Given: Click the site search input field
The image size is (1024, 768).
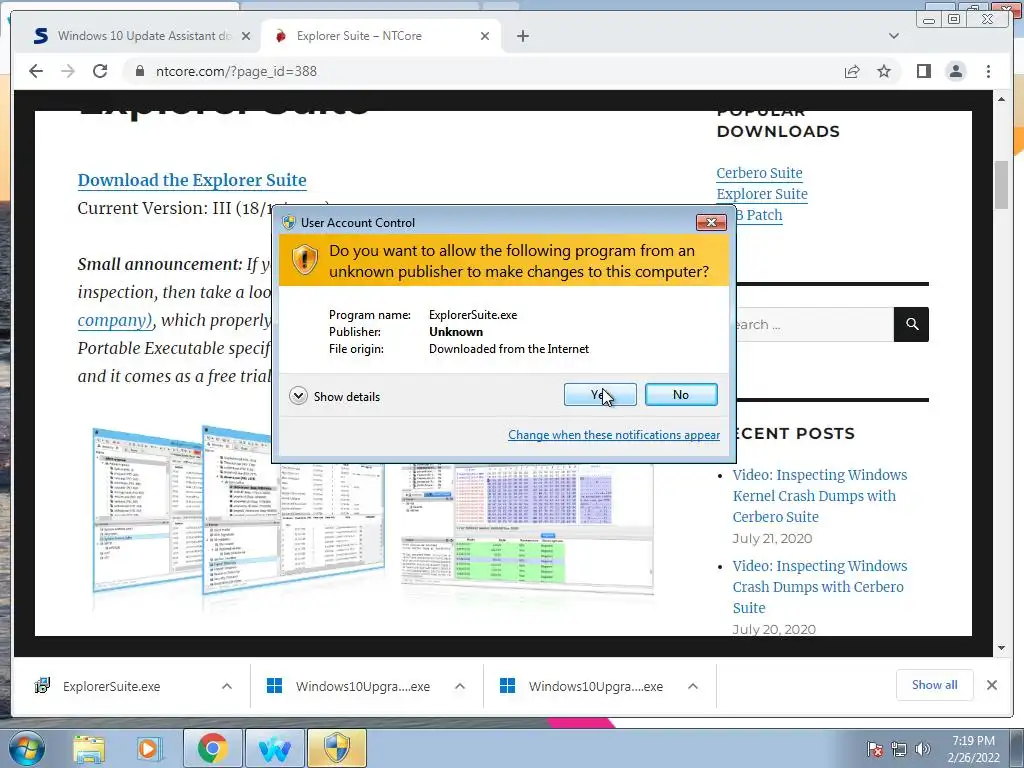Looking at the screenshot, I should coord(813,325).
